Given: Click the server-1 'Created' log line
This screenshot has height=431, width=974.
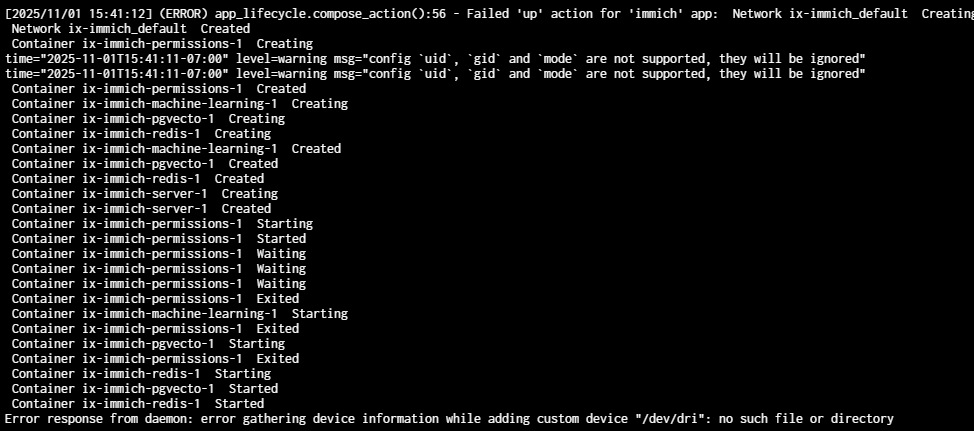Looking at the screenshot, I should (x=140, y=209).
